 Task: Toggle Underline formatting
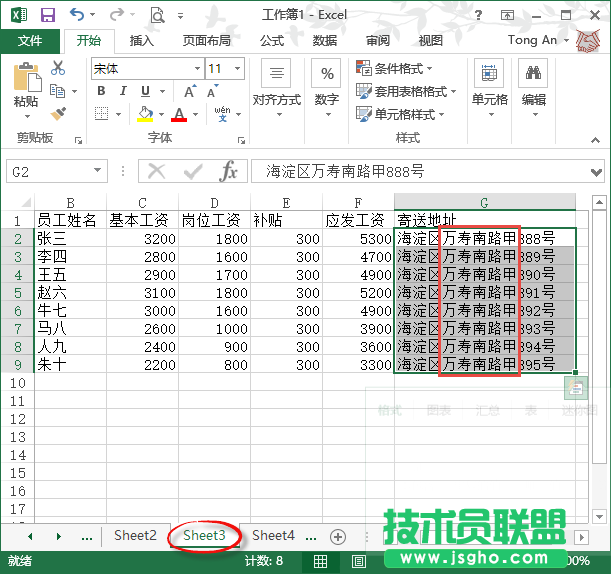pyautogui.click(x=144, y=91)
